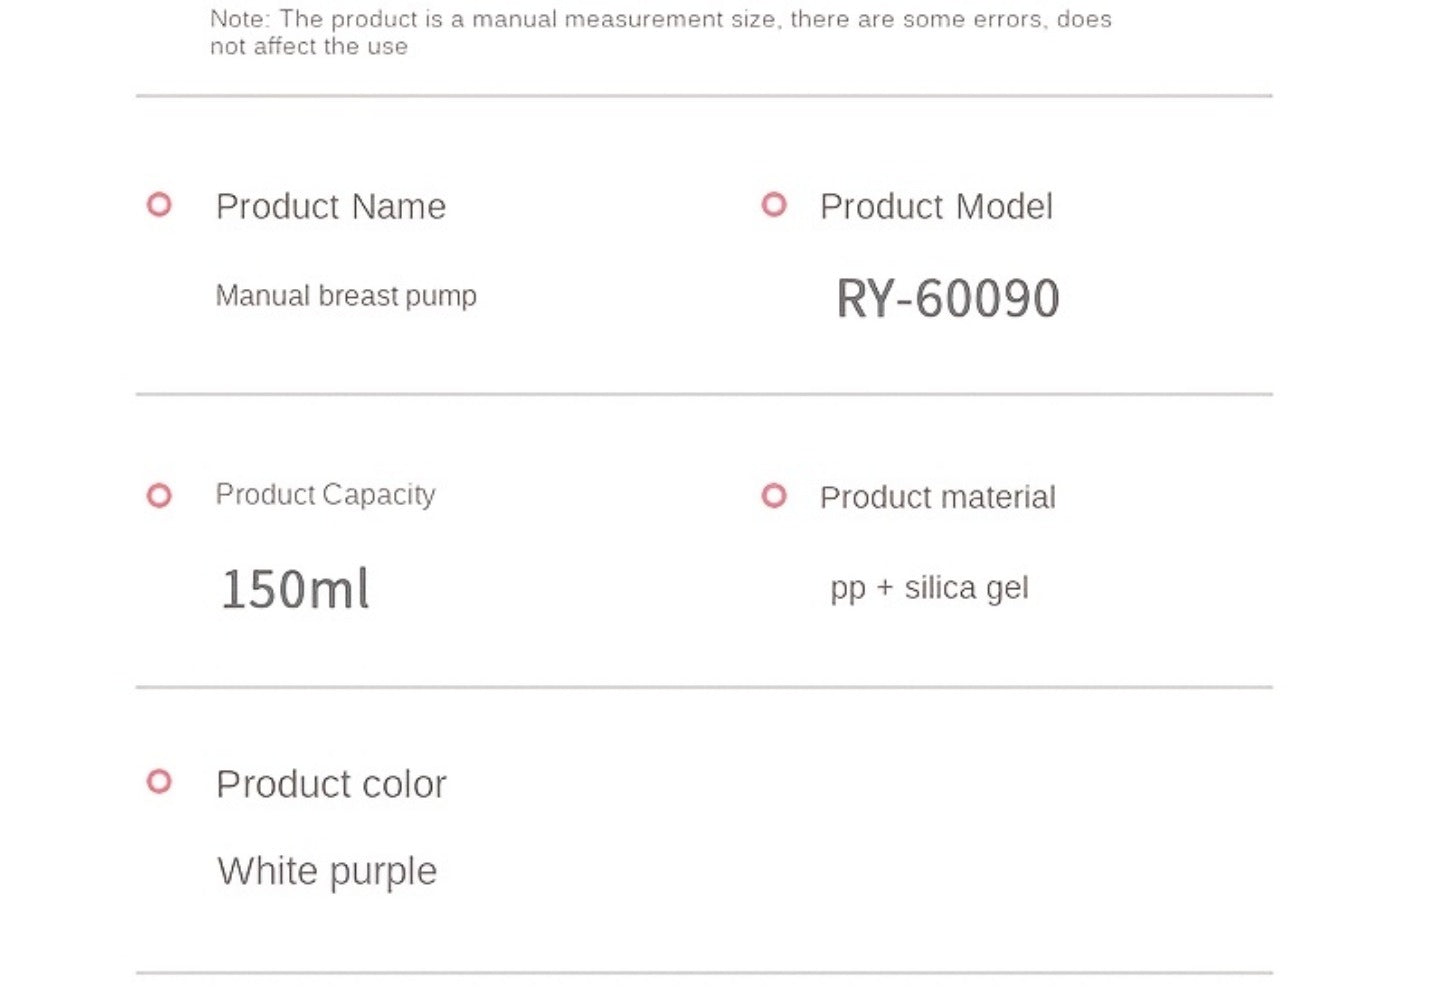Click the pink circle beside Product material
The height and width of the screenshot is (1000, 1429).
click(774, 495)
